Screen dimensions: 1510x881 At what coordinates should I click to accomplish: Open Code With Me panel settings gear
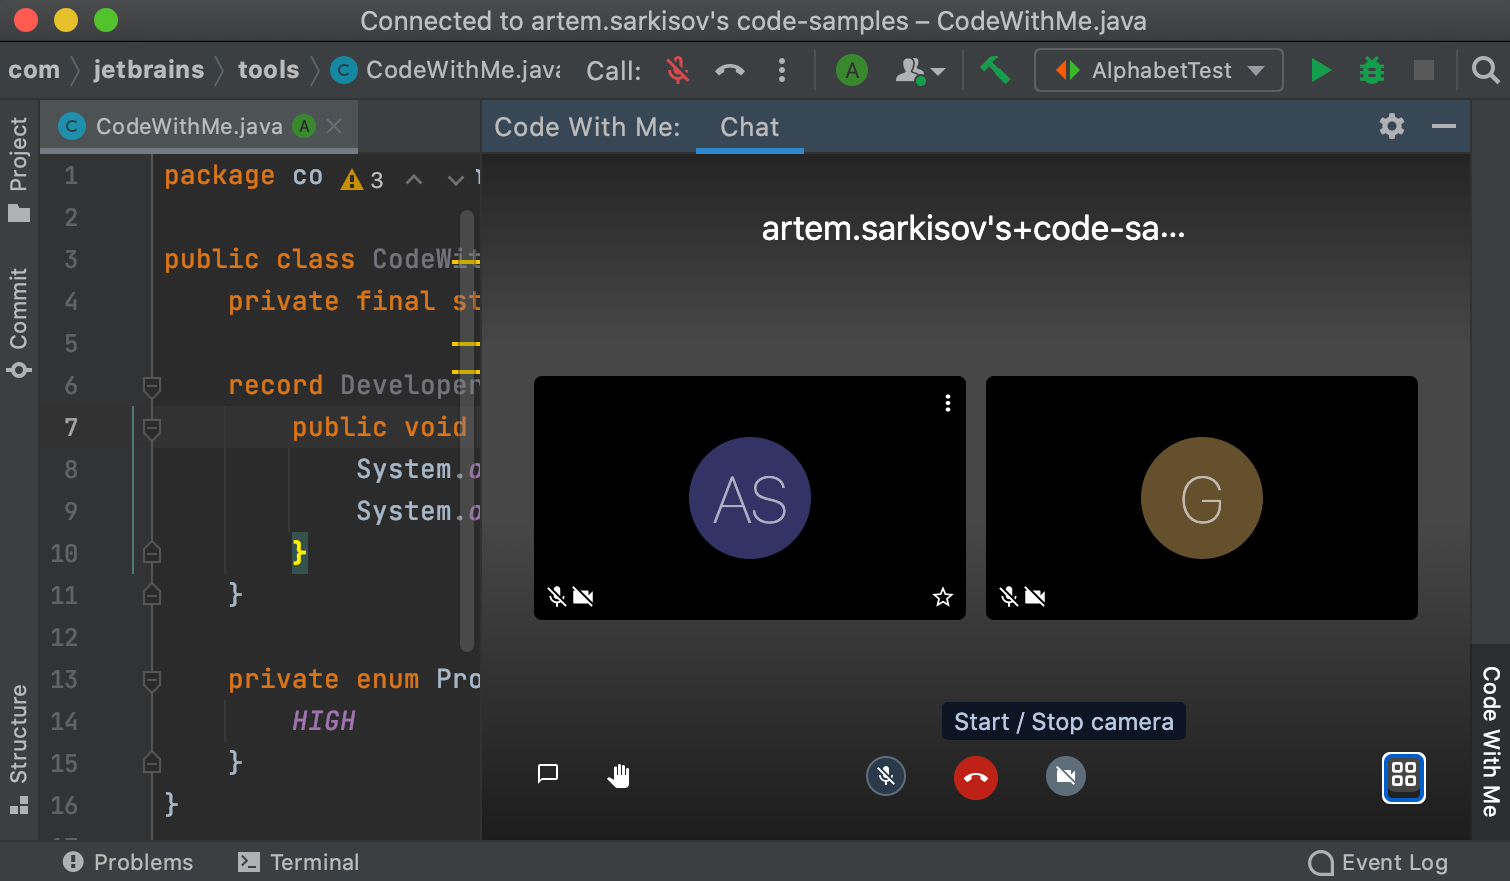(1391, 126)
